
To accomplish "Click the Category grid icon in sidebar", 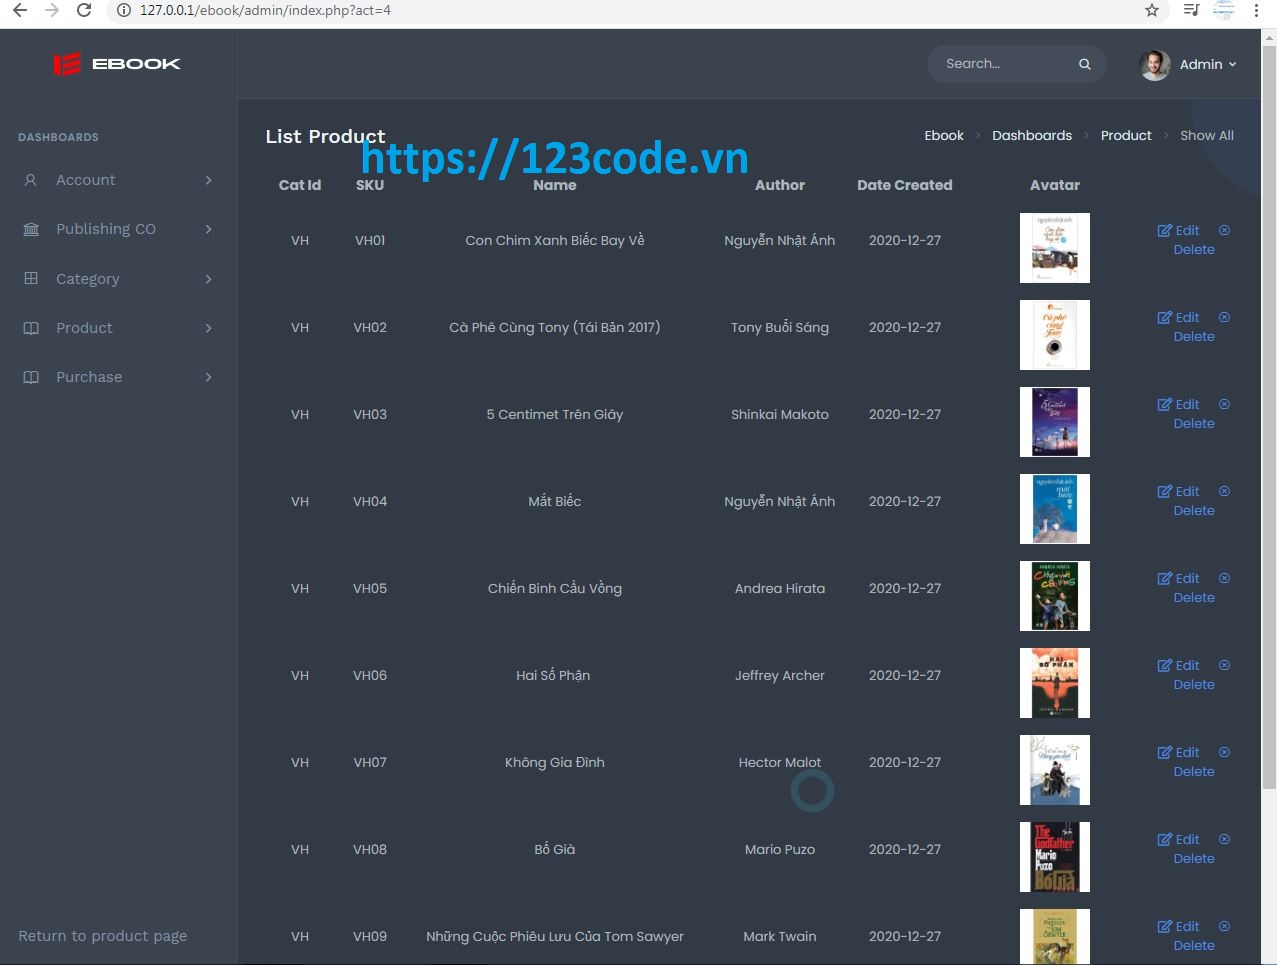I will pos(30,279).
